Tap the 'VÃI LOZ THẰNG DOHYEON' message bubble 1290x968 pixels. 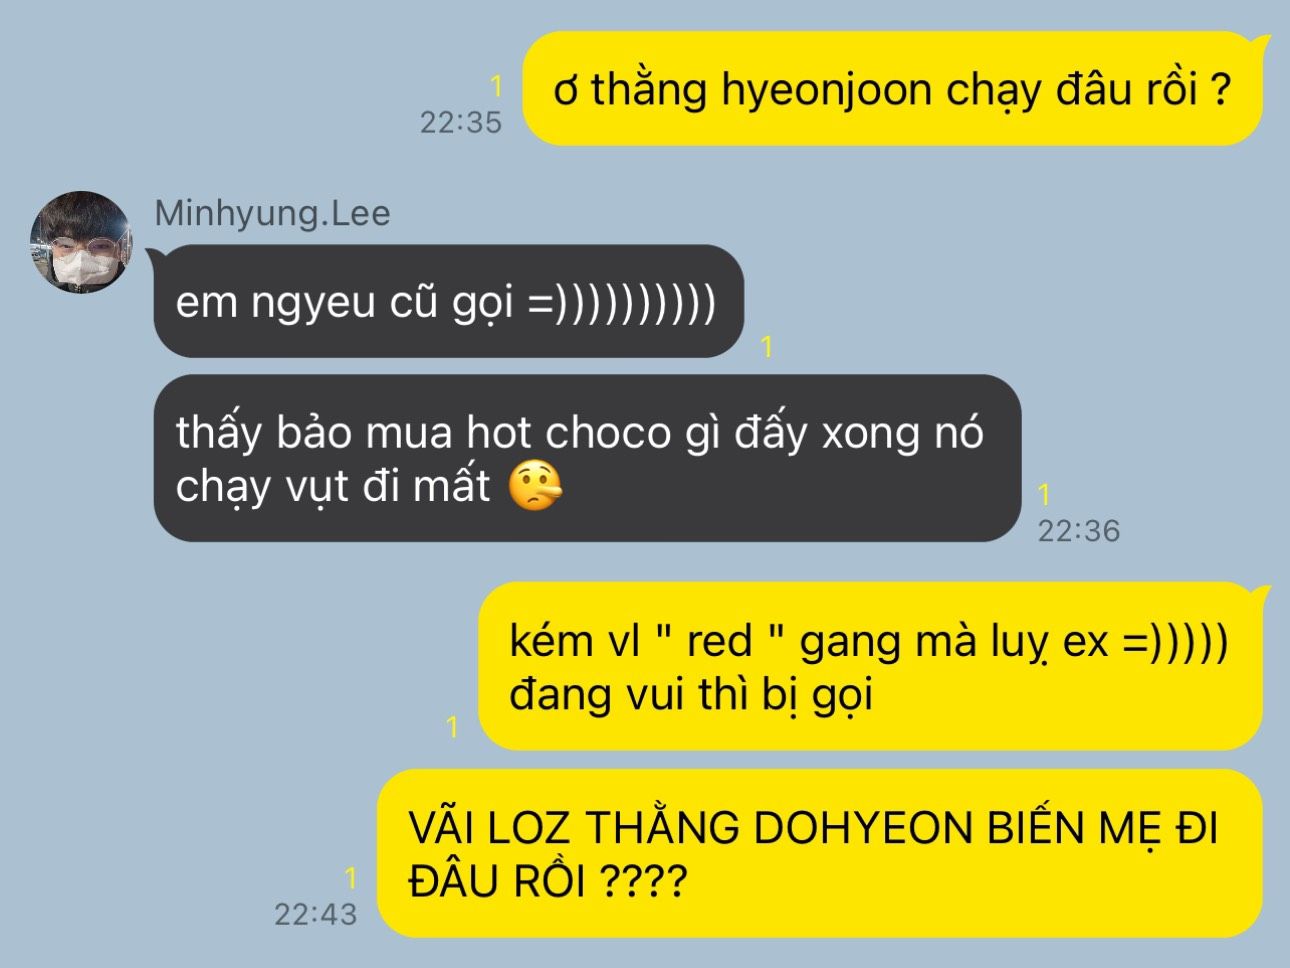tap(820, 853)
